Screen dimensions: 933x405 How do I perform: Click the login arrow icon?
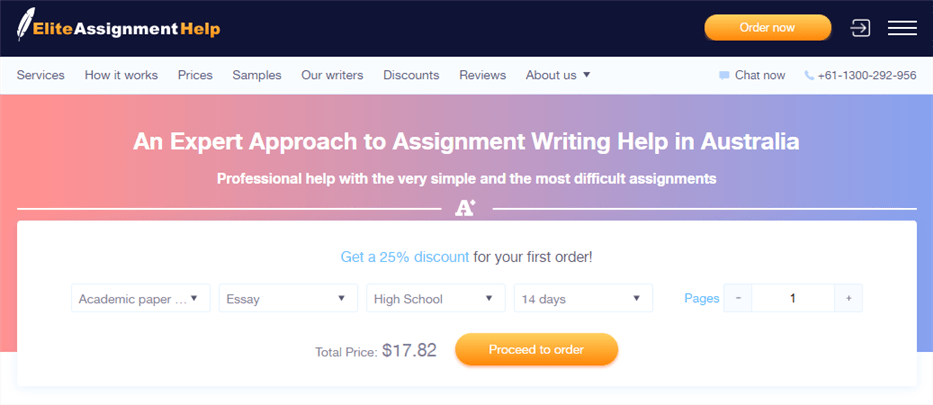click(860, 28)
